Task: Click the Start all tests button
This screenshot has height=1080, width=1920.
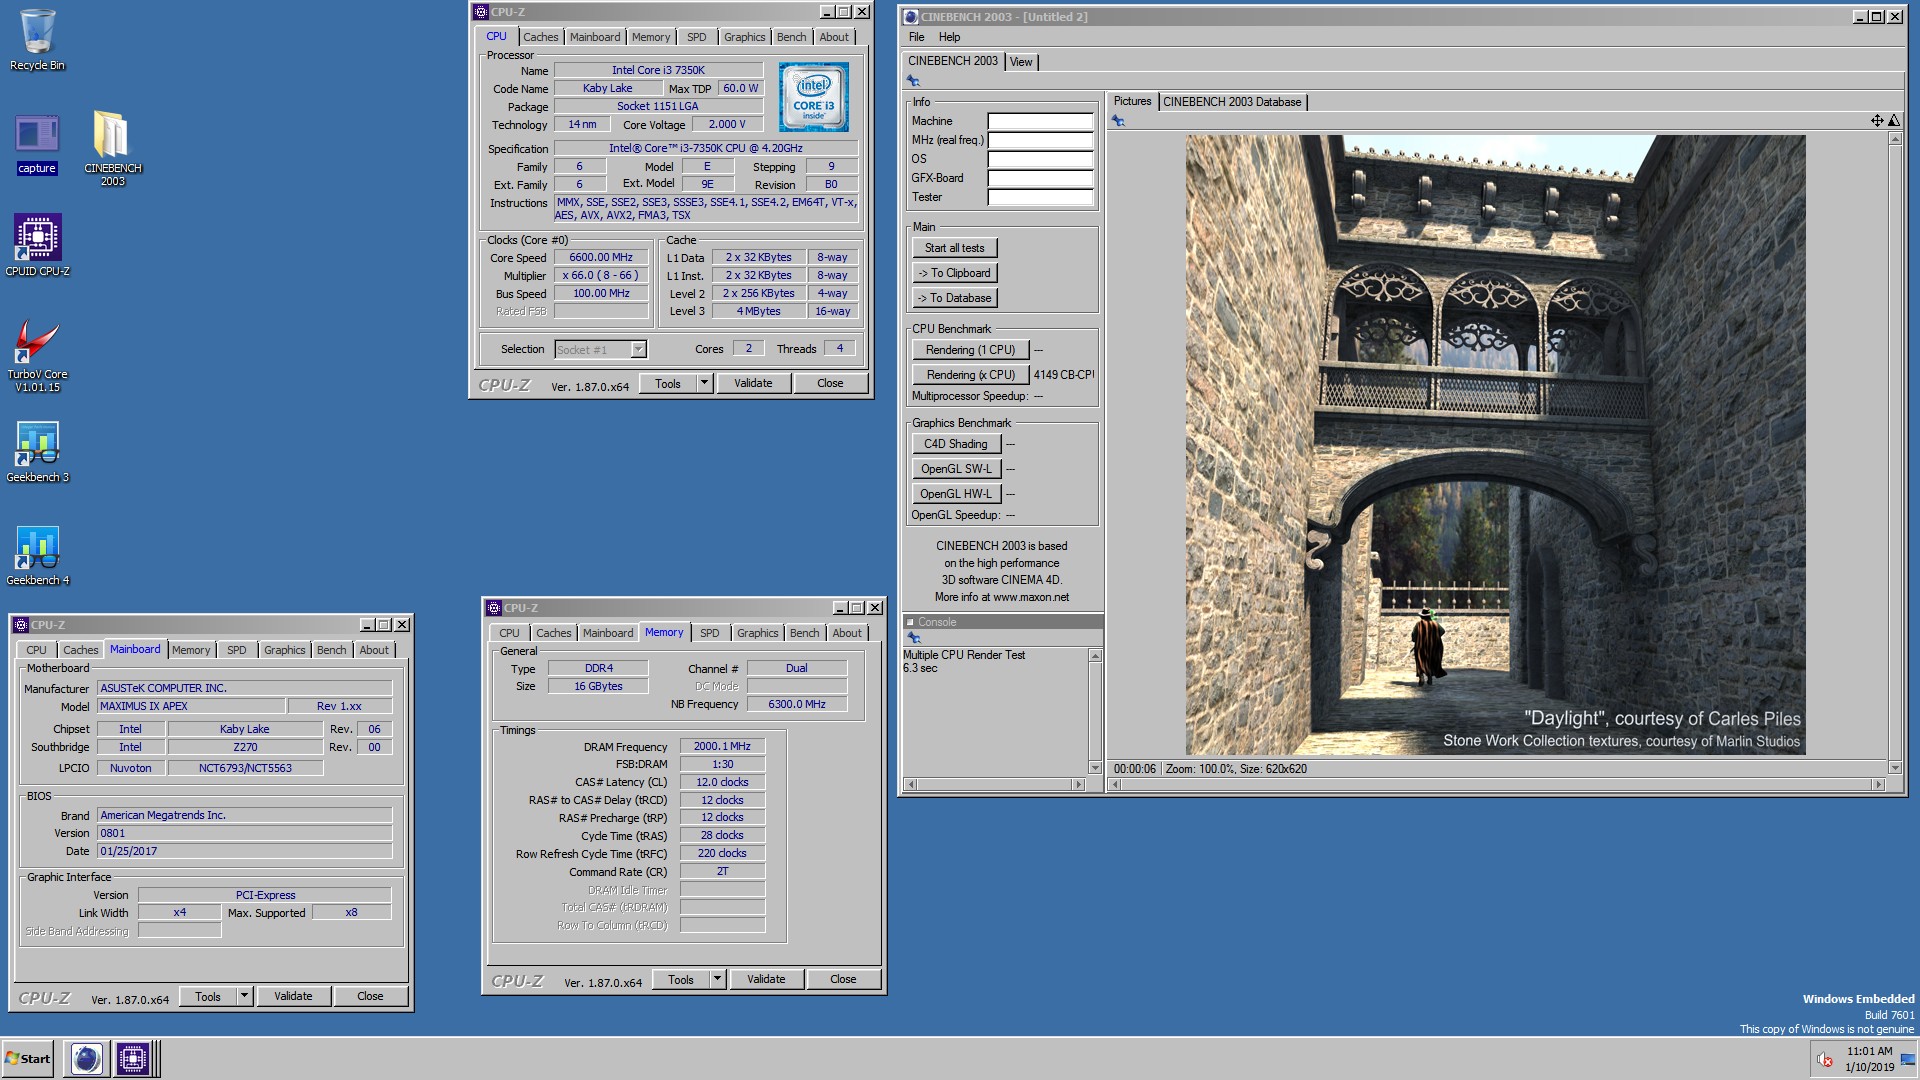Action: tap(954, 248)
